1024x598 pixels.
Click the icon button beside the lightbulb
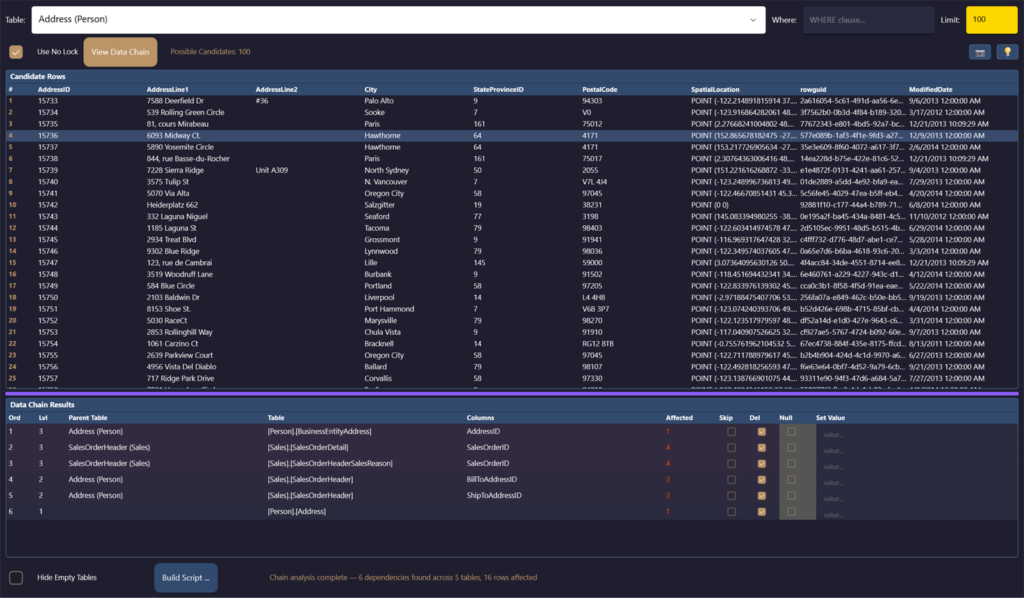tap(980, 52)
